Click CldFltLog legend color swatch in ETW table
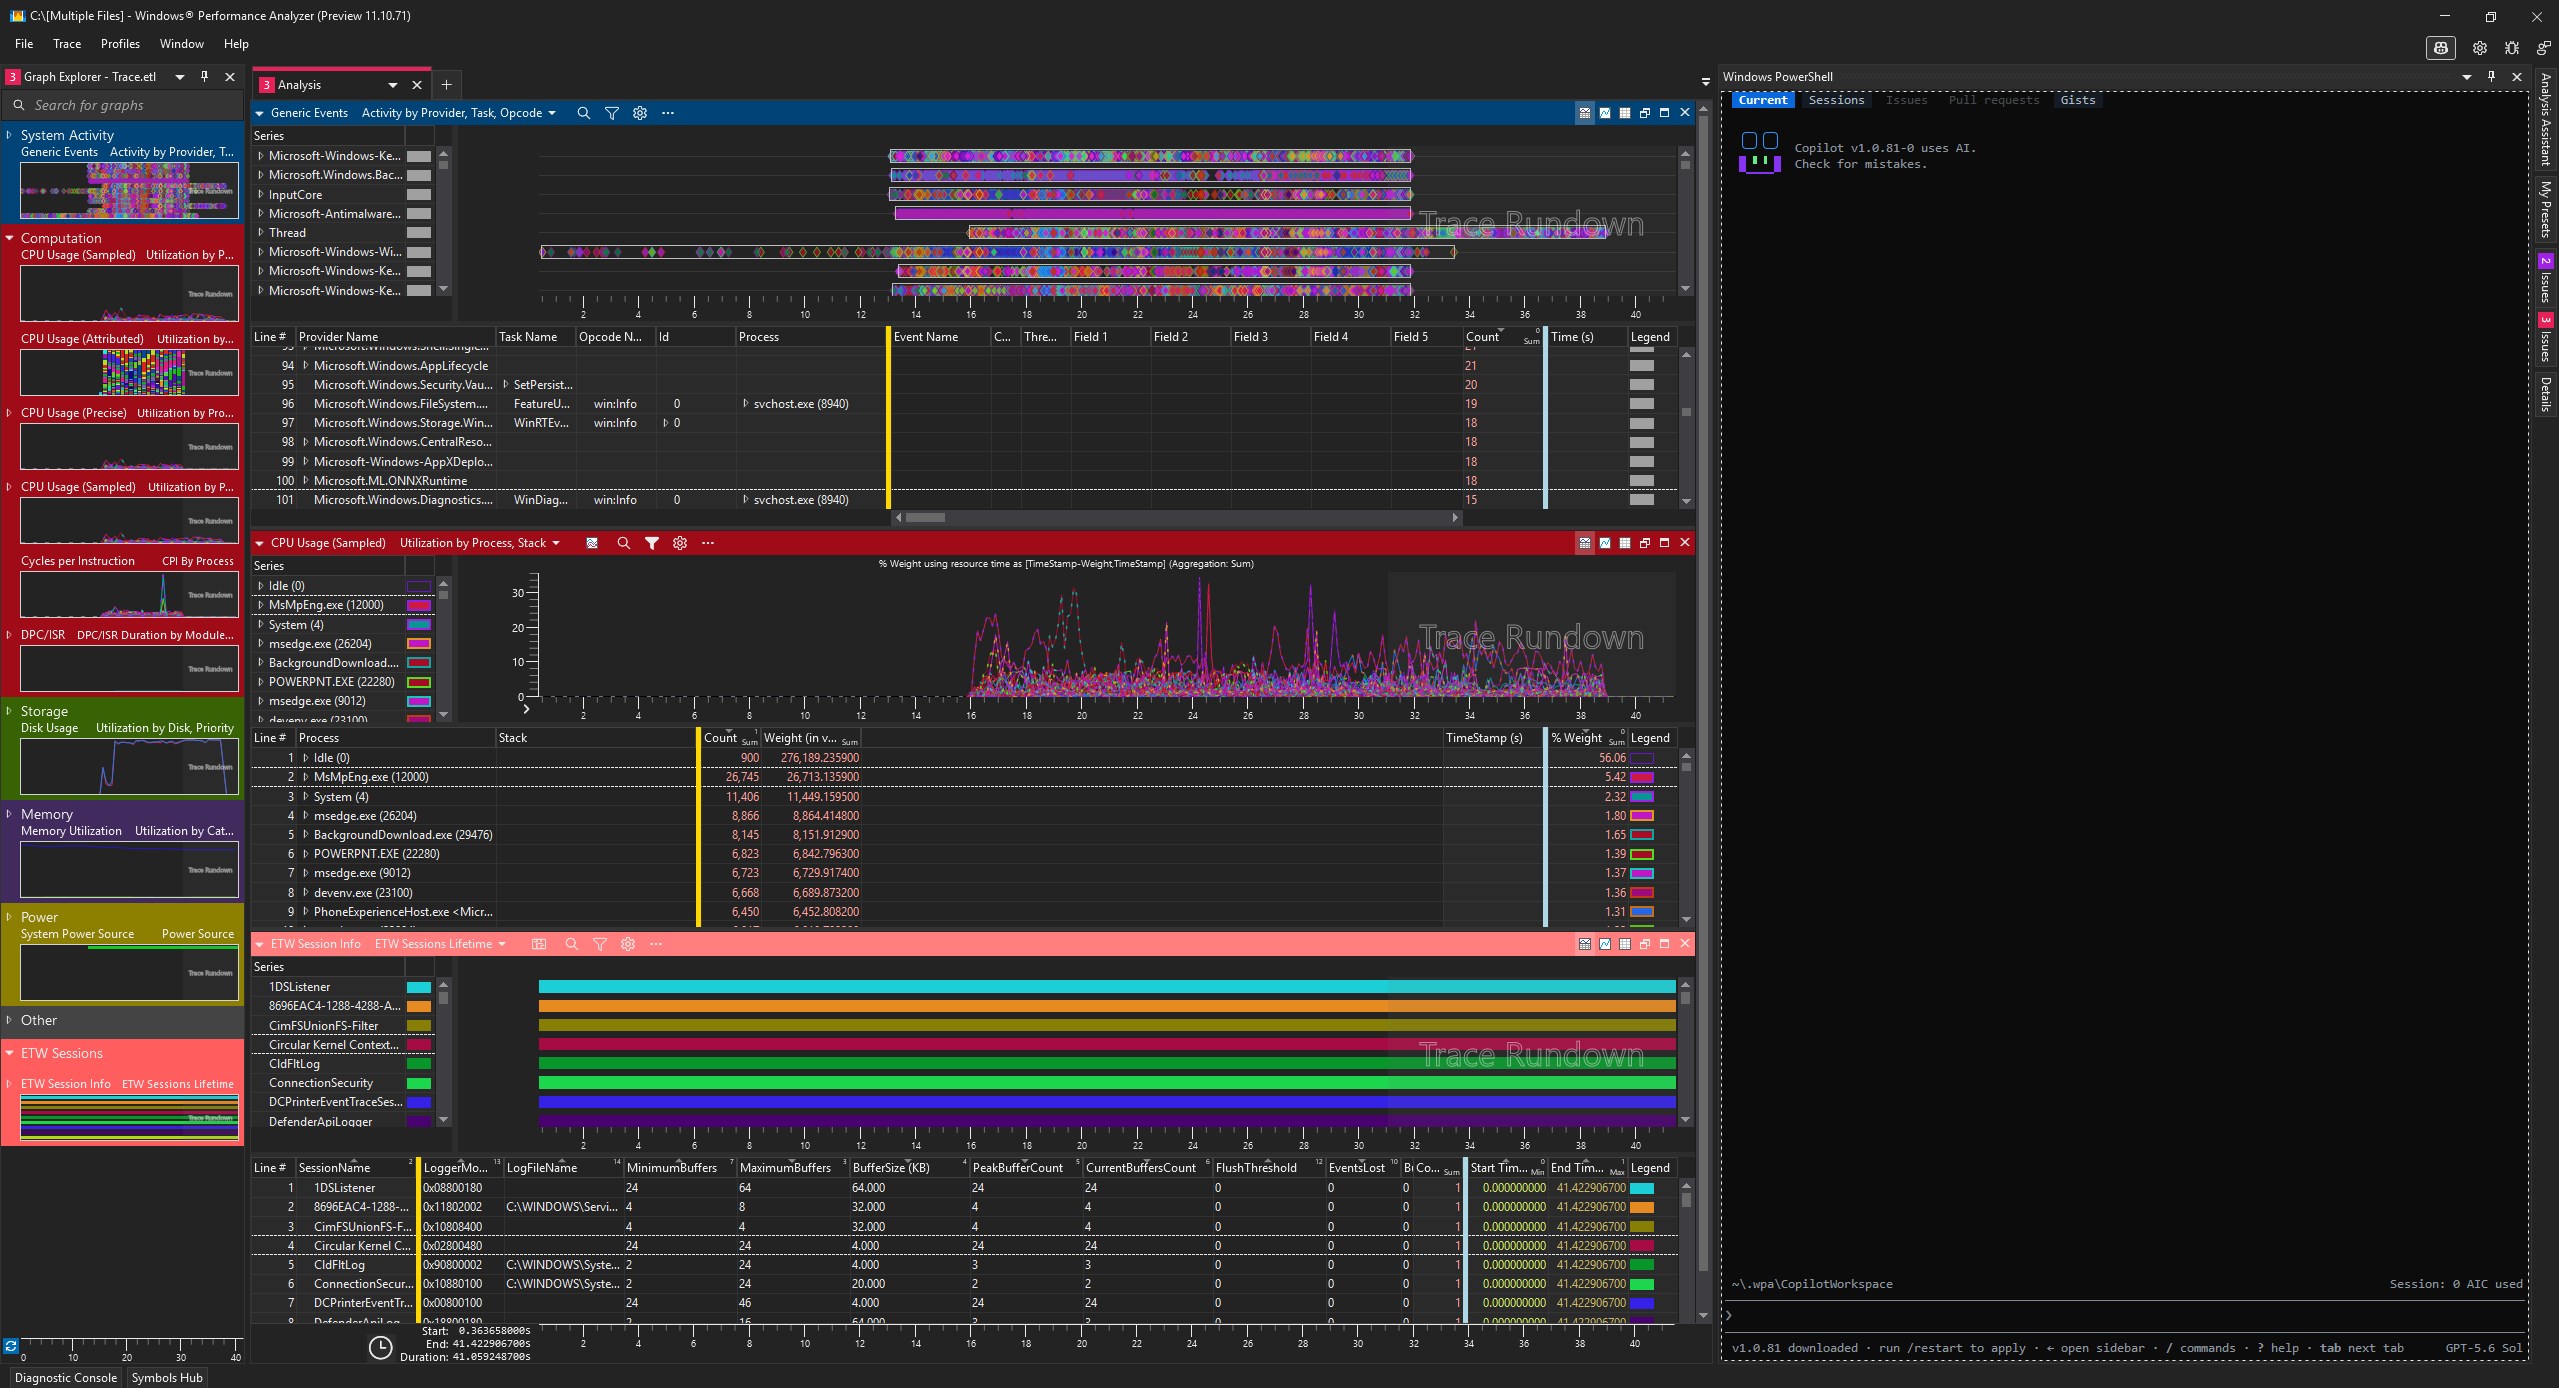This screenshot has width=2559, height=1388. 1641,1265
